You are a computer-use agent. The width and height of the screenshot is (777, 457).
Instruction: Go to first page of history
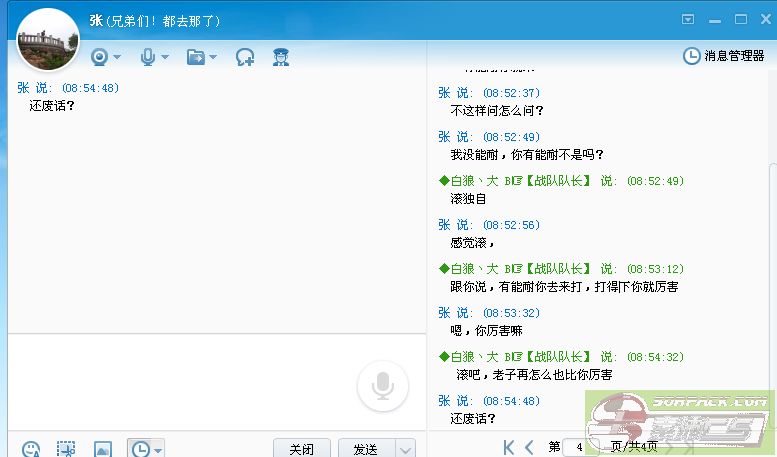pyautogui.click(x=510, y=447)
